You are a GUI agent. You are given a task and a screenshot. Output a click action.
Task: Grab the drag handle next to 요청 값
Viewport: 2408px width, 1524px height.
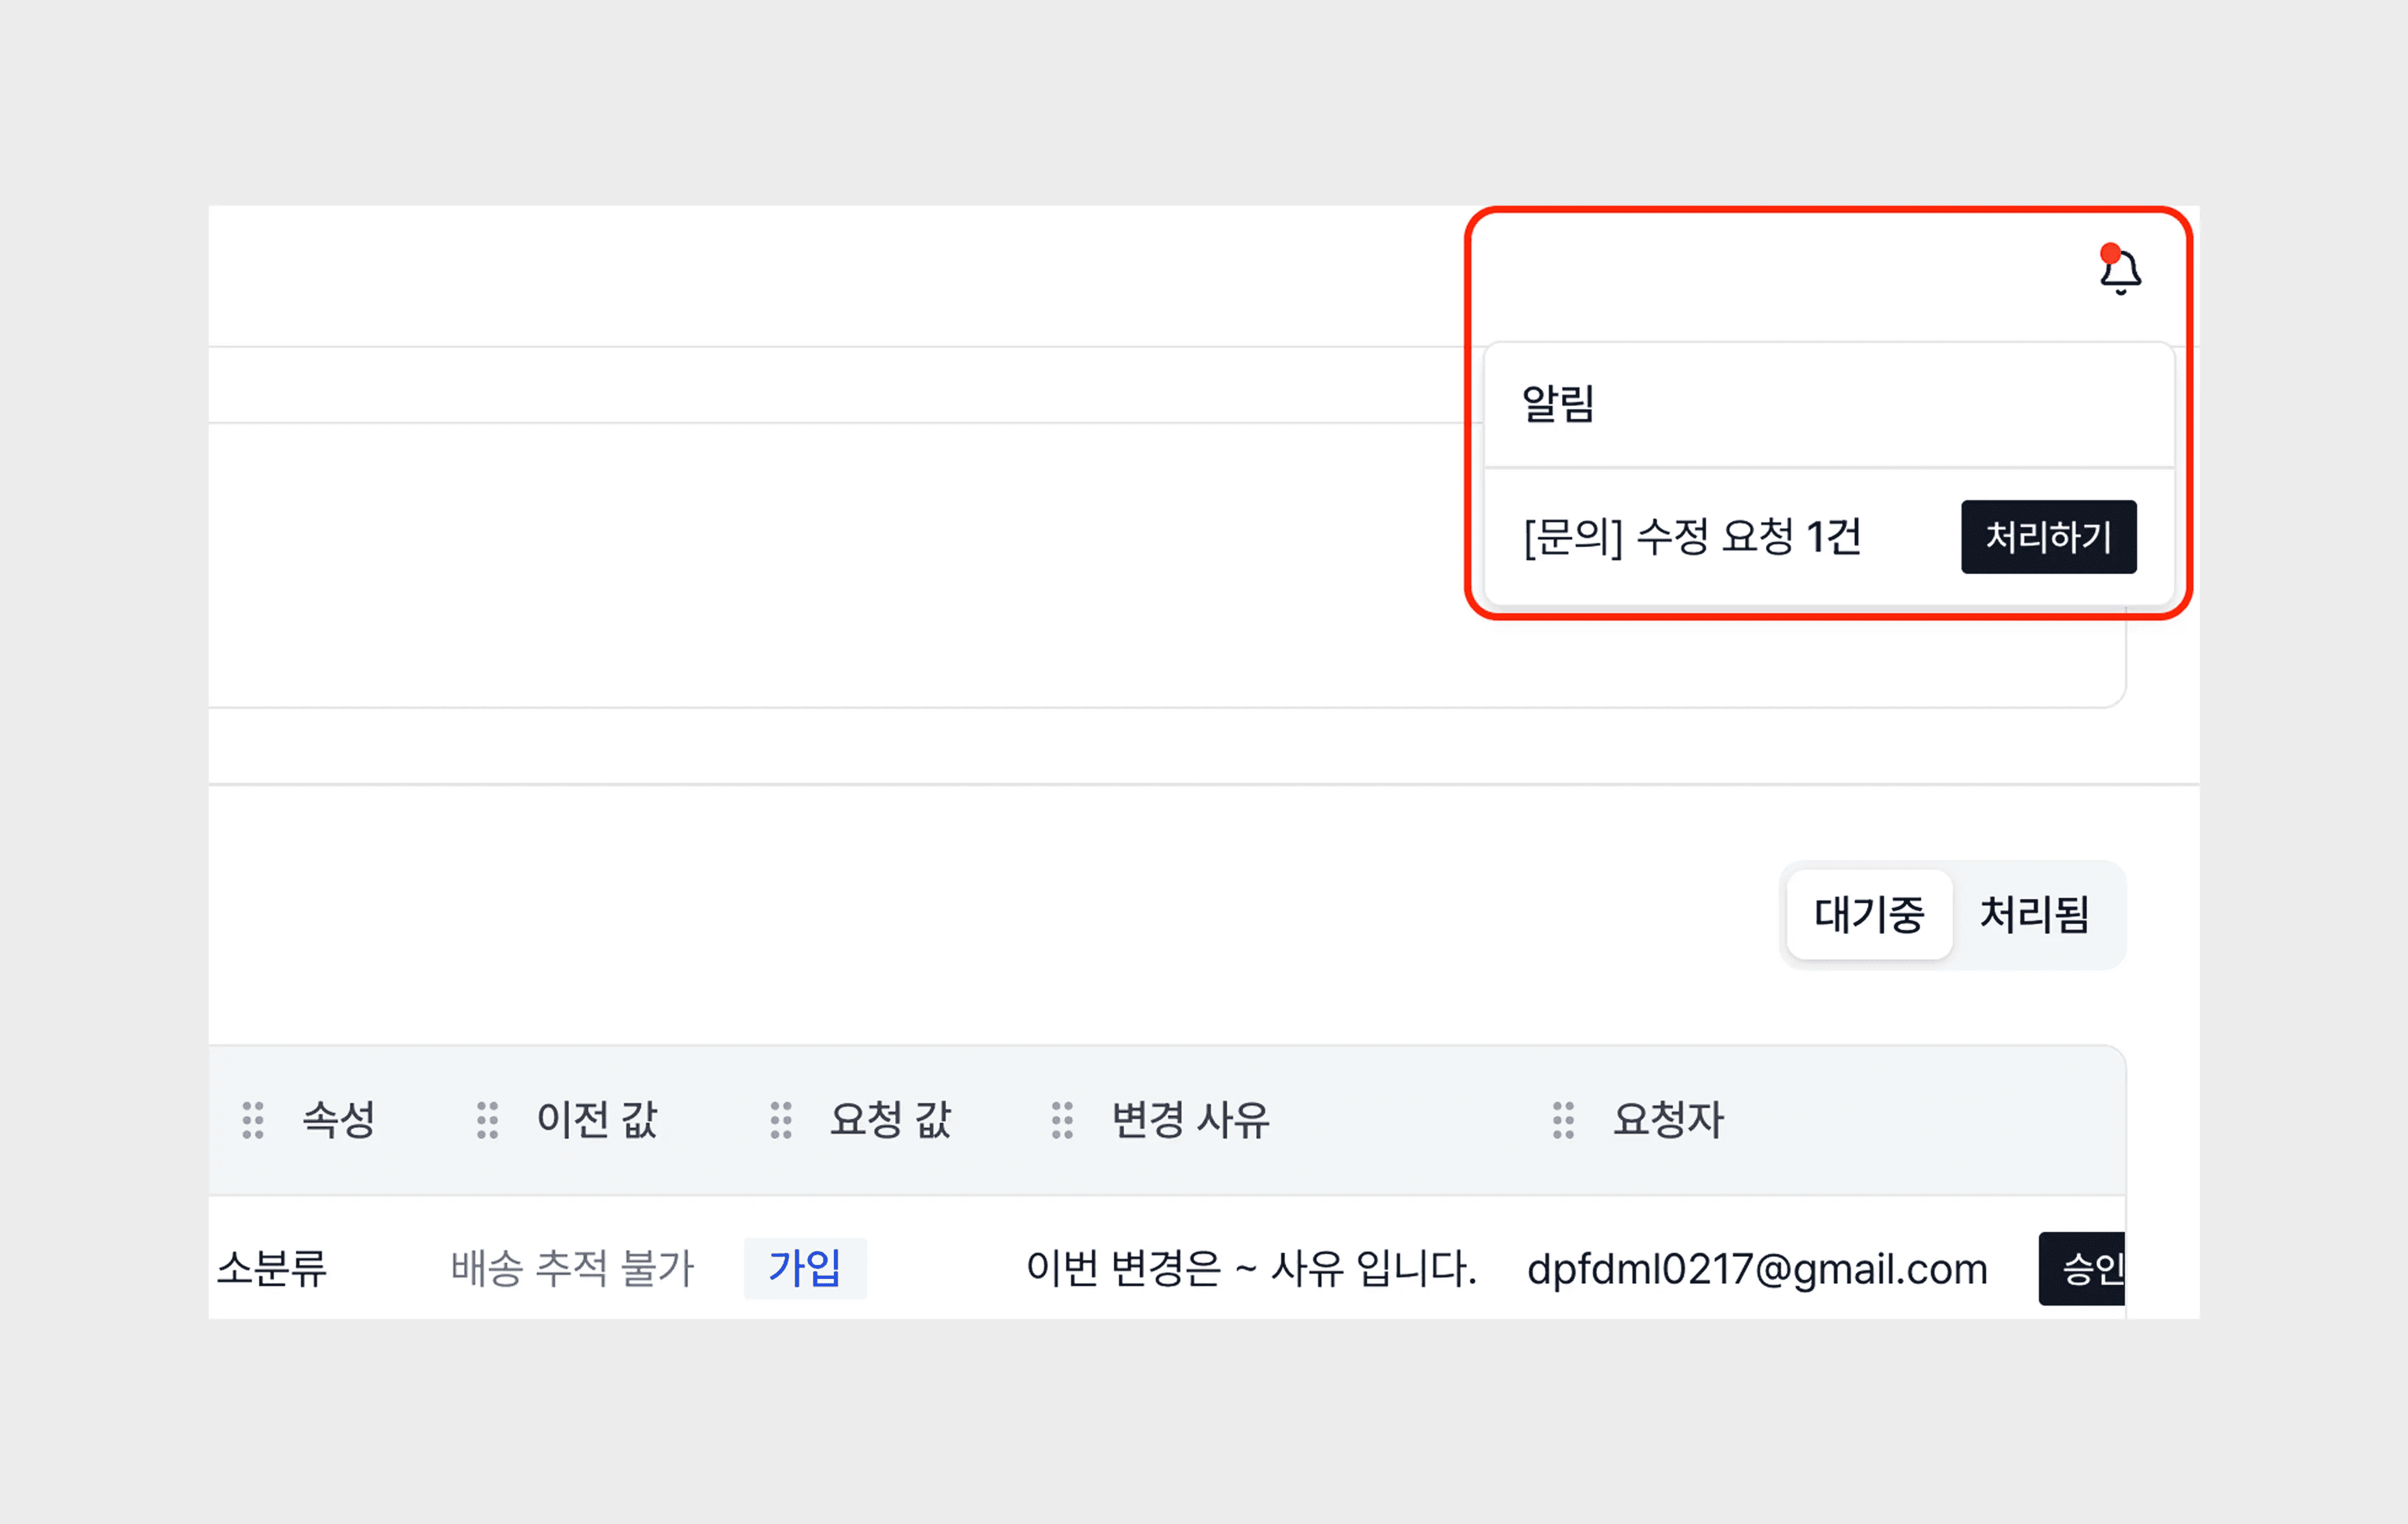coord(781,1120)
